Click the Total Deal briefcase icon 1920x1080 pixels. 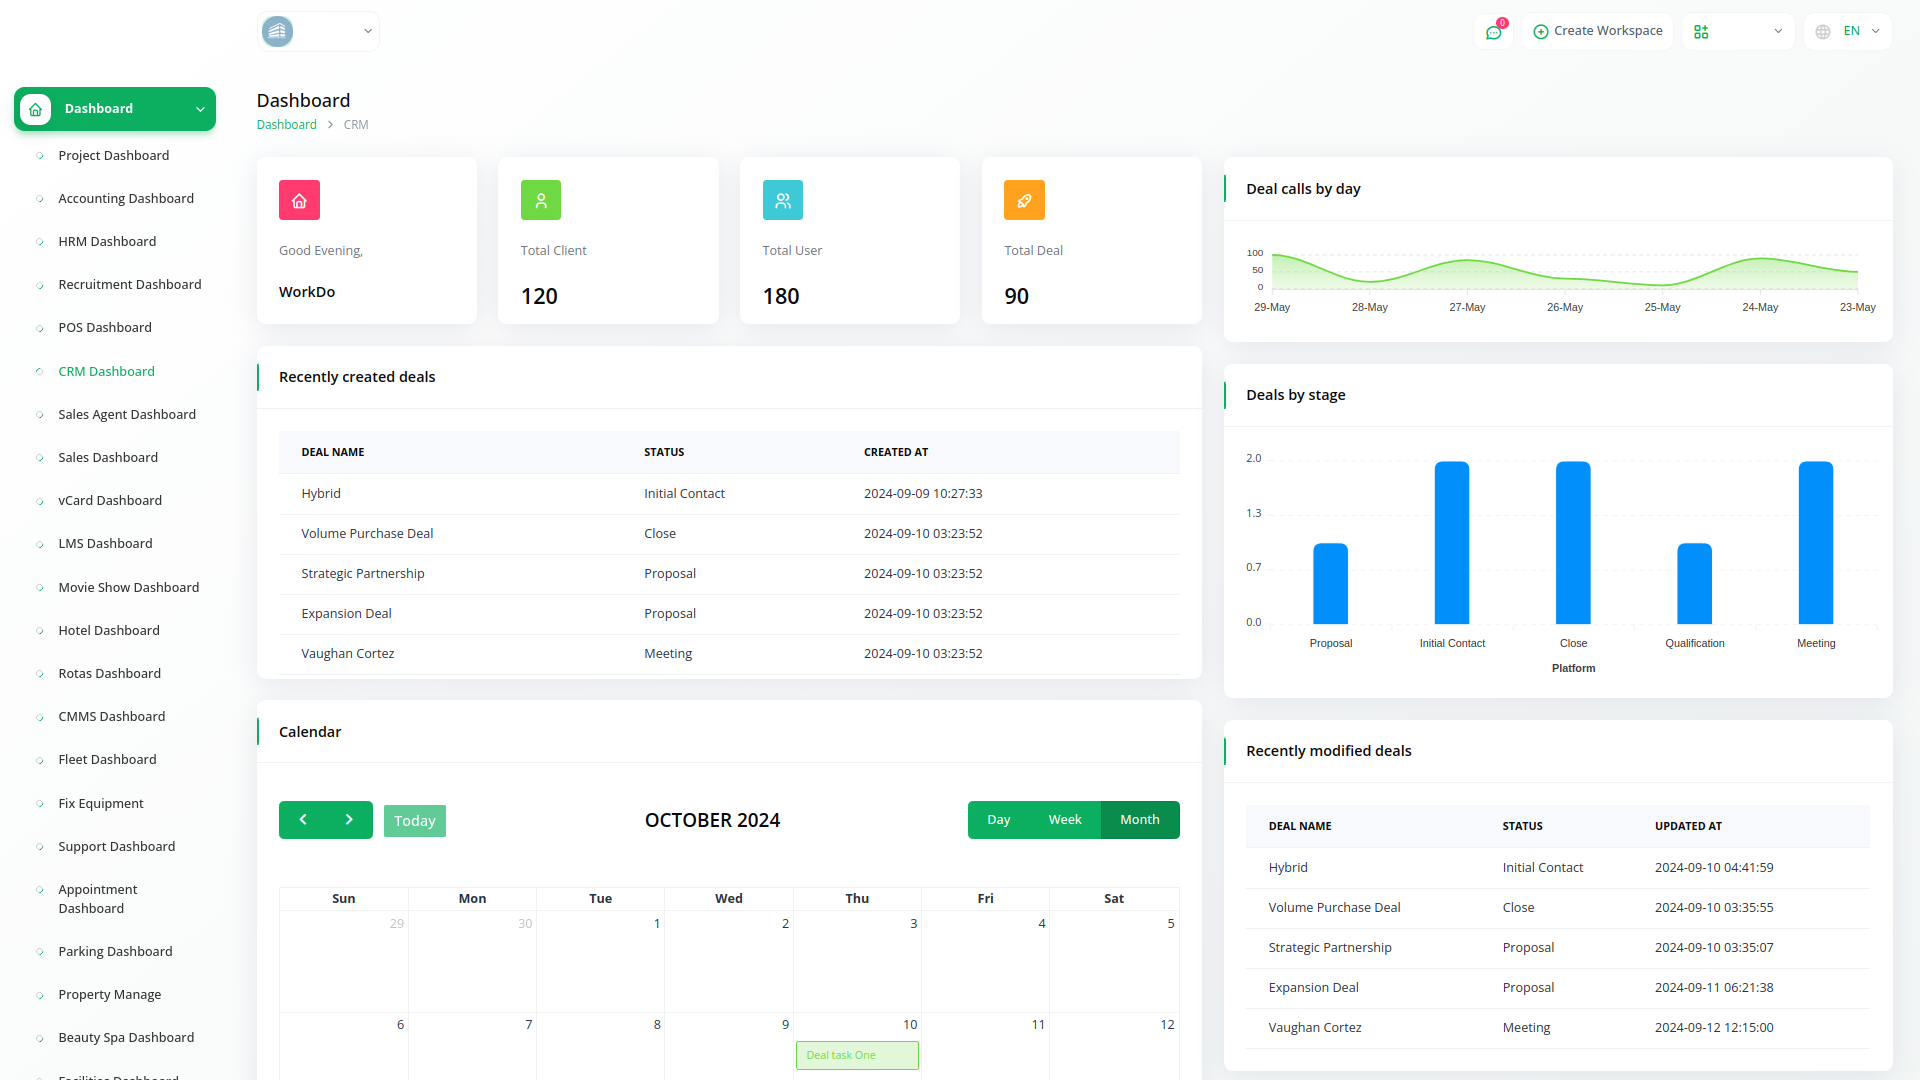click(1024, 199)
